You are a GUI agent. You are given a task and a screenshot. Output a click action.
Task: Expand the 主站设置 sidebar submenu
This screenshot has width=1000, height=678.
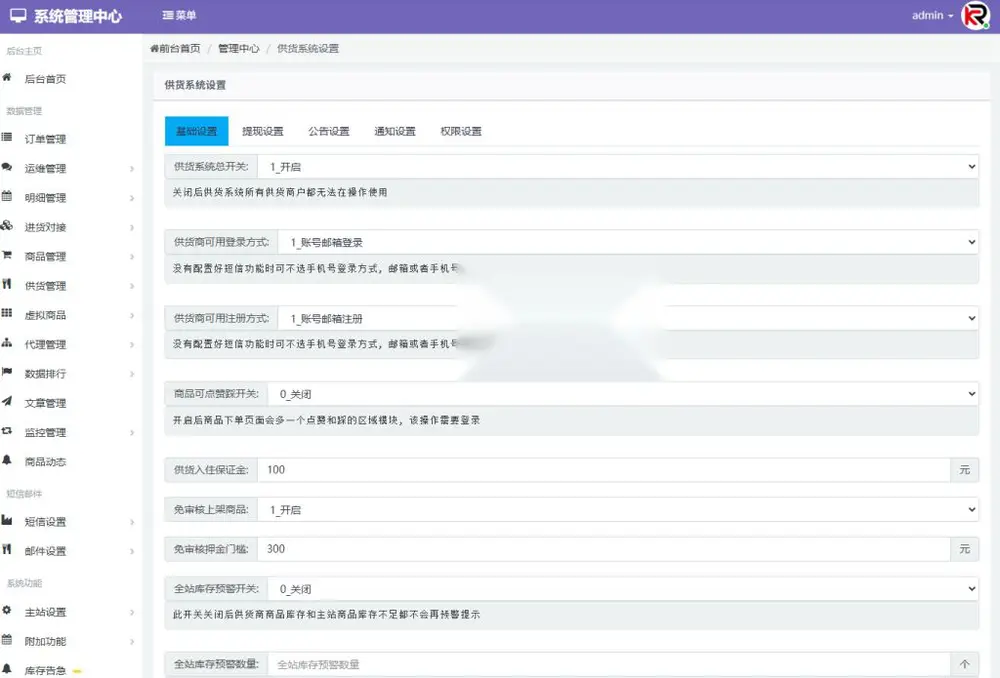pos(132,612)
